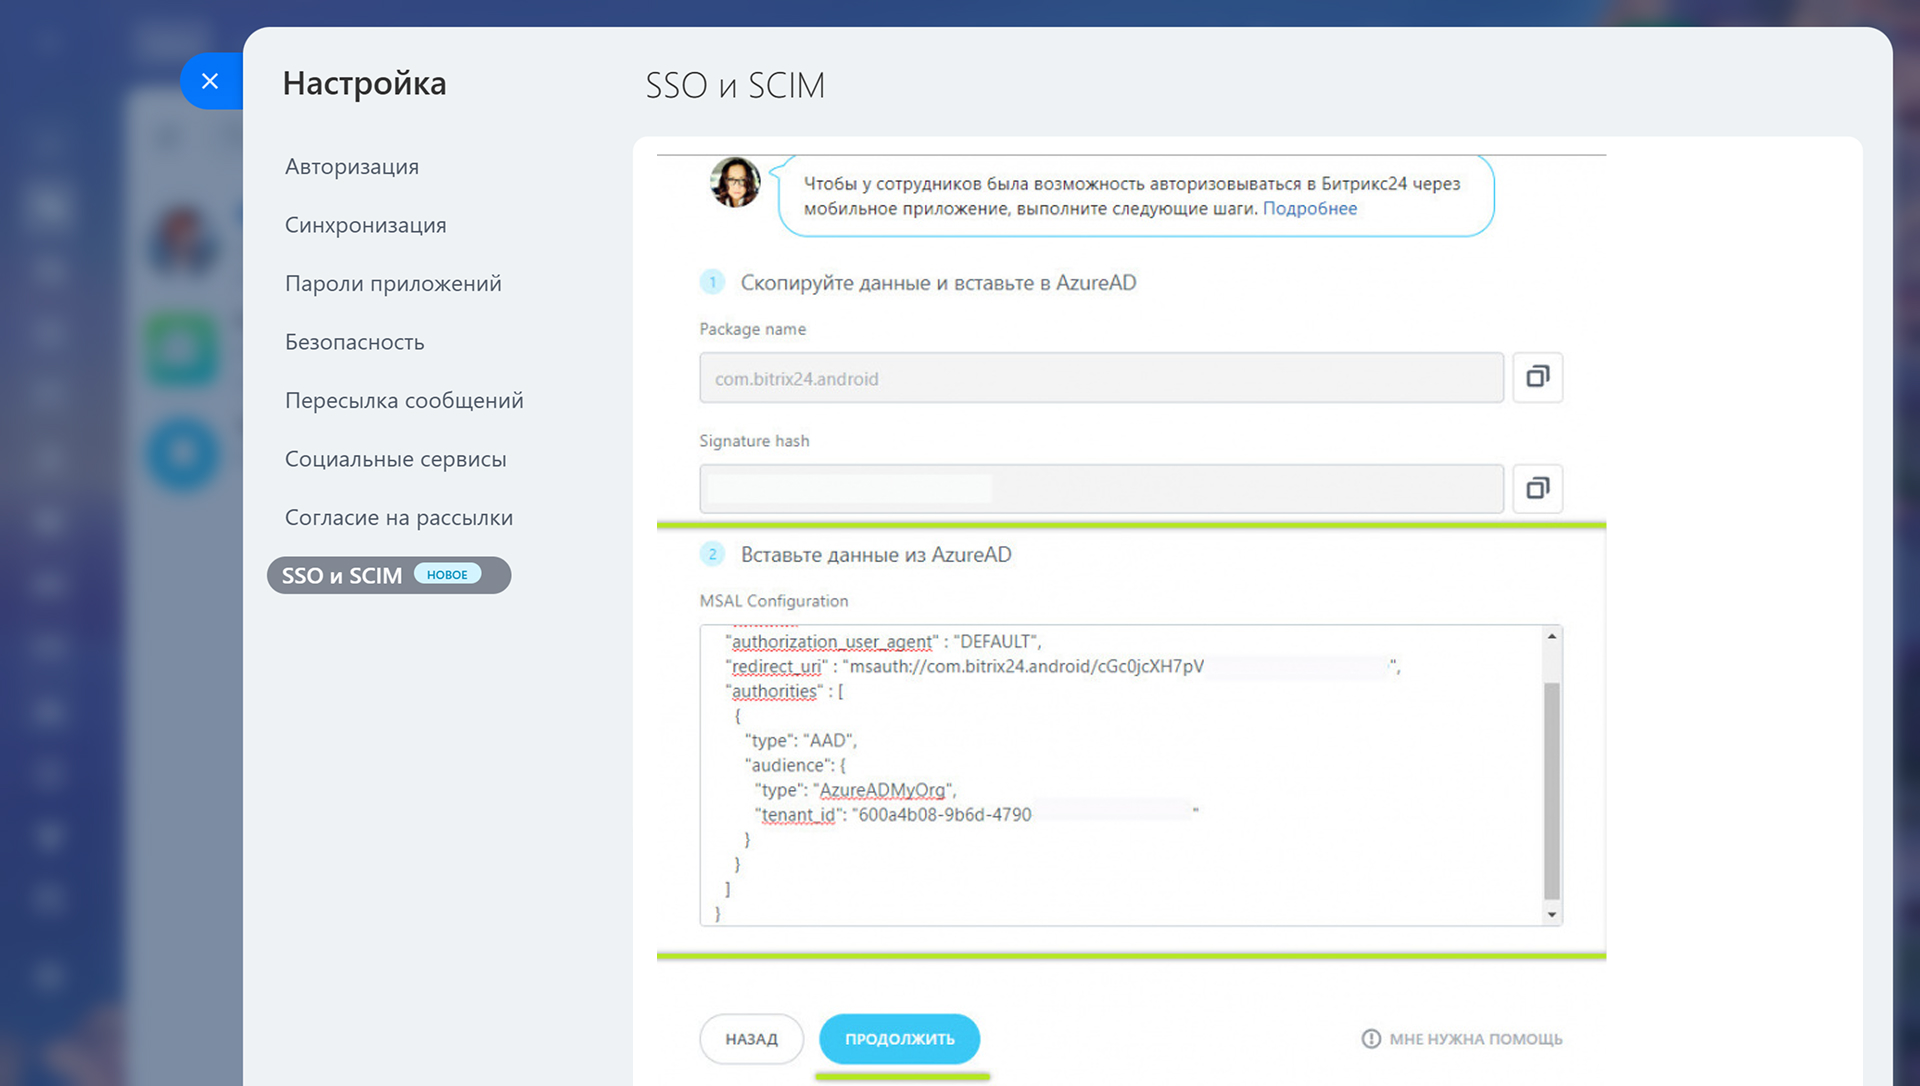Click the Вставьте данные из AzureAD heading
Viewport: 1920px width, 1086px height.
(876, 555)
